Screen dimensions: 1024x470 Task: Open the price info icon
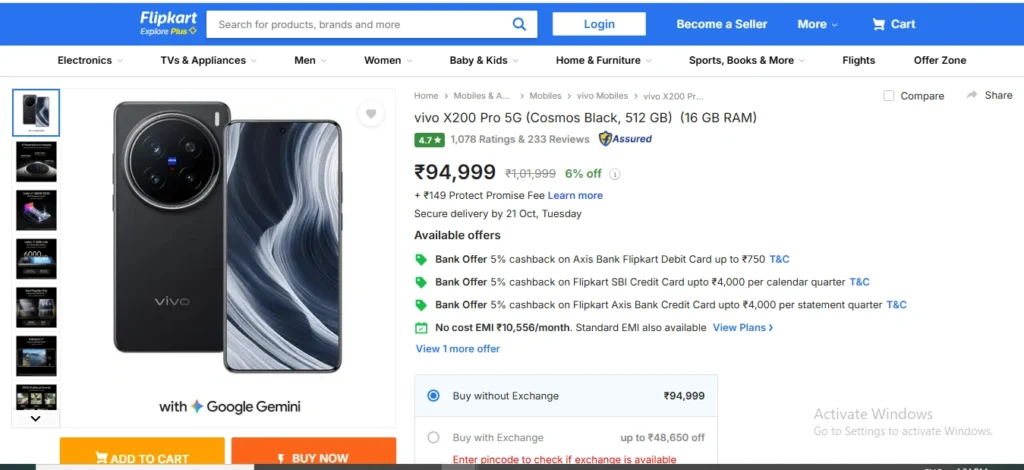pos(615,174)
